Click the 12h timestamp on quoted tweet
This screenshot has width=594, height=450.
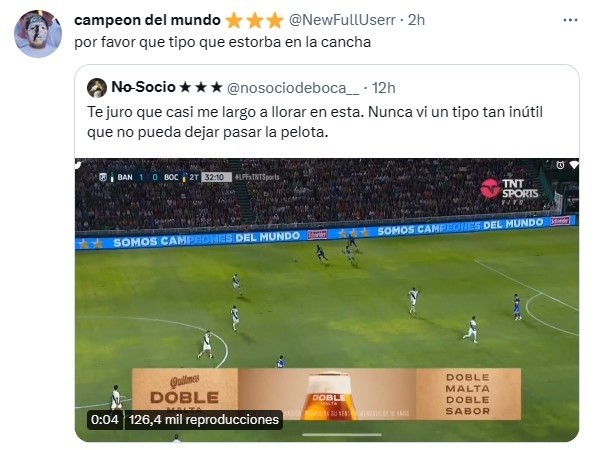pyautogui.click(x=384, y=88)
